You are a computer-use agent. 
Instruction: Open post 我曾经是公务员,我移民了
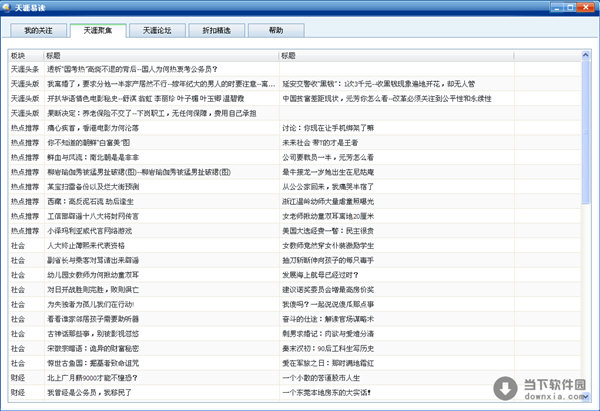(89, 393)
